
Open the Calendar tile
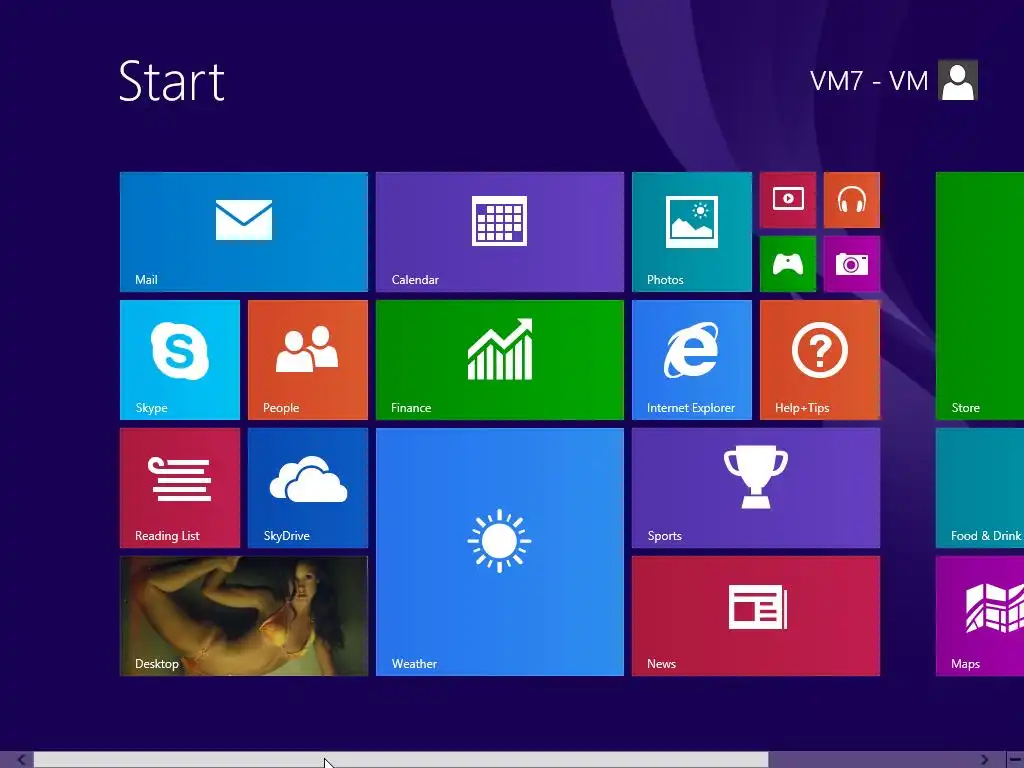point(500,232)
